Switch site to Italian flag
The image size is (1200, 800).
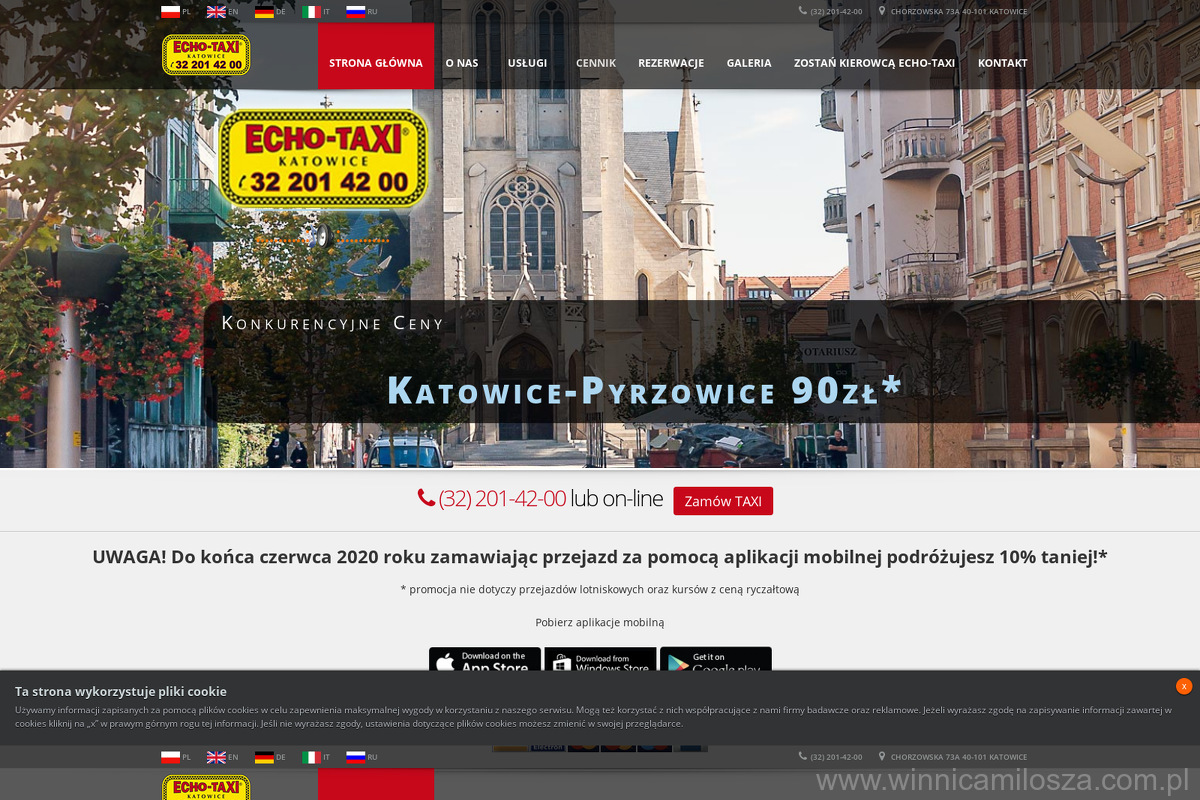point(311,12)
